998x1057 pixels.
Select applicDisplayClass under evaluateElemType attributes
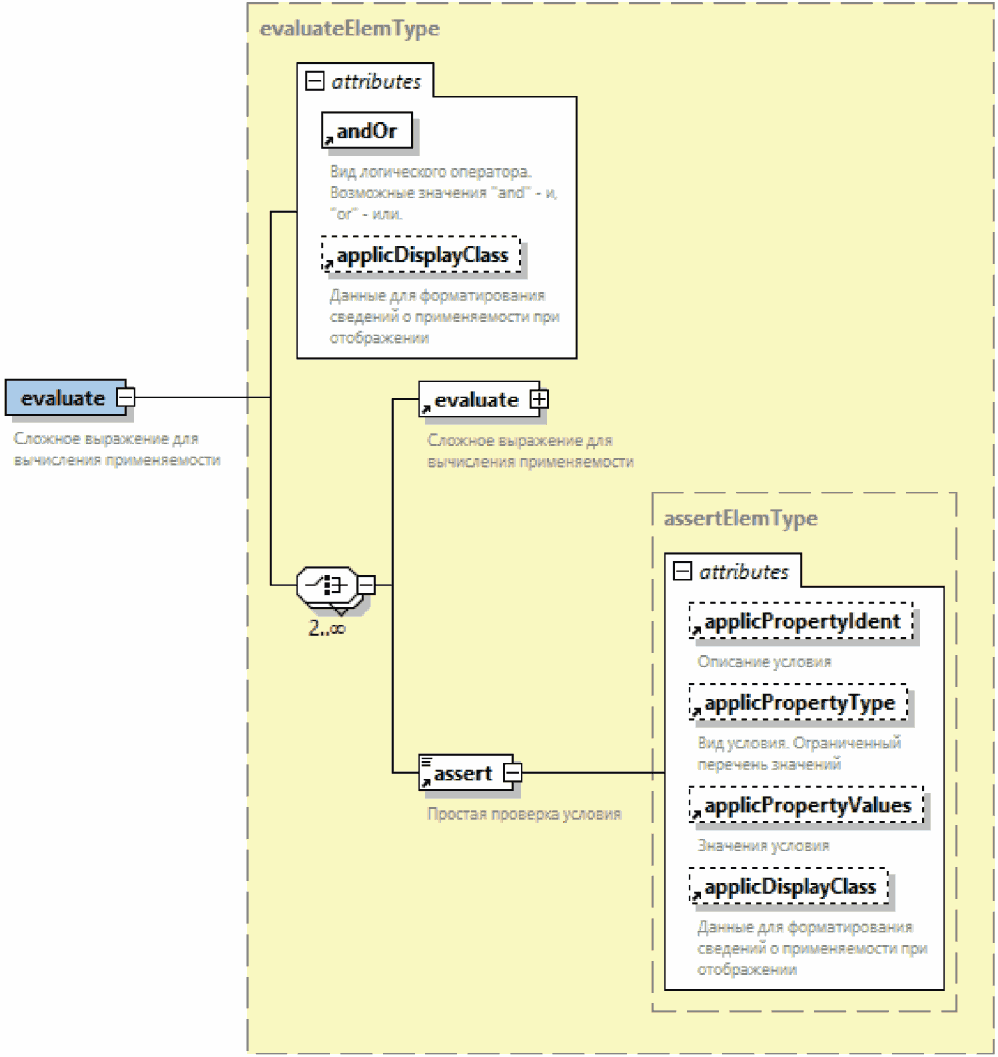[422, 255]
